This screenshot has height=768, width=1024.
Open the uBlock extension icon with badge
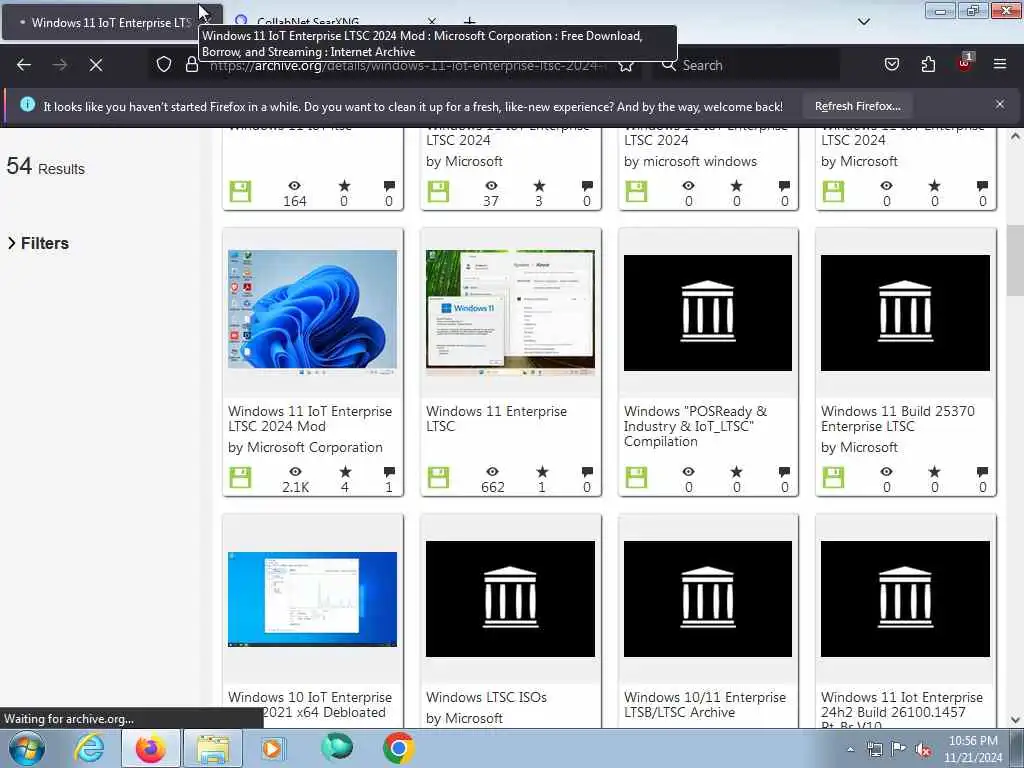click(x=965, y=63)
